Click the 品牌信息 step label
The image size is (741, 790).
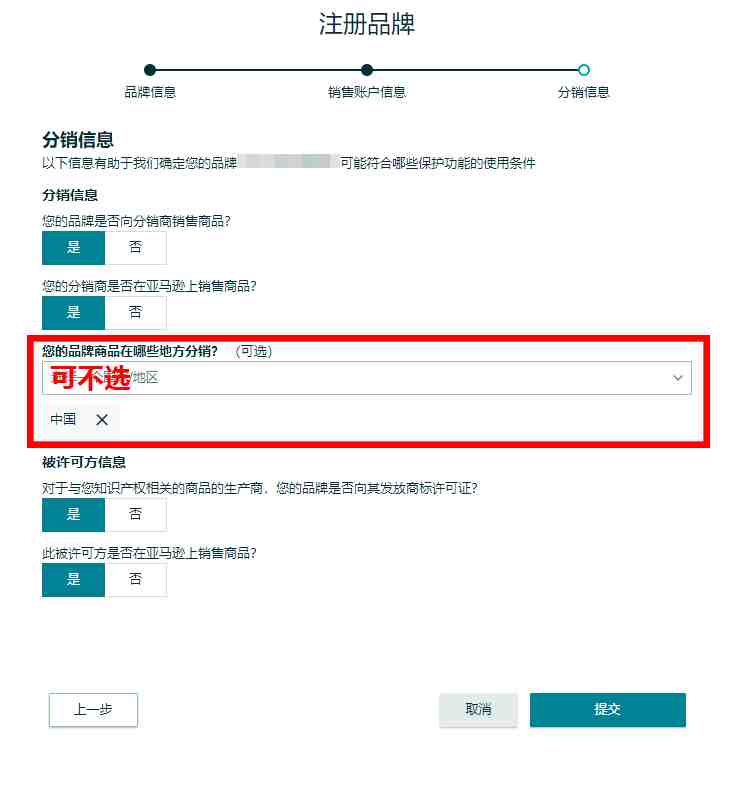[150, 92]
